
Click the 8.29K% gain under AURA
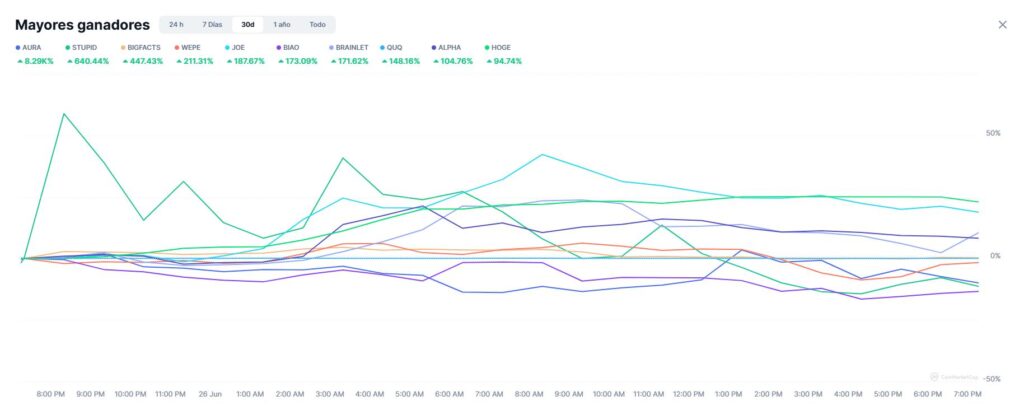pos(35,61)
